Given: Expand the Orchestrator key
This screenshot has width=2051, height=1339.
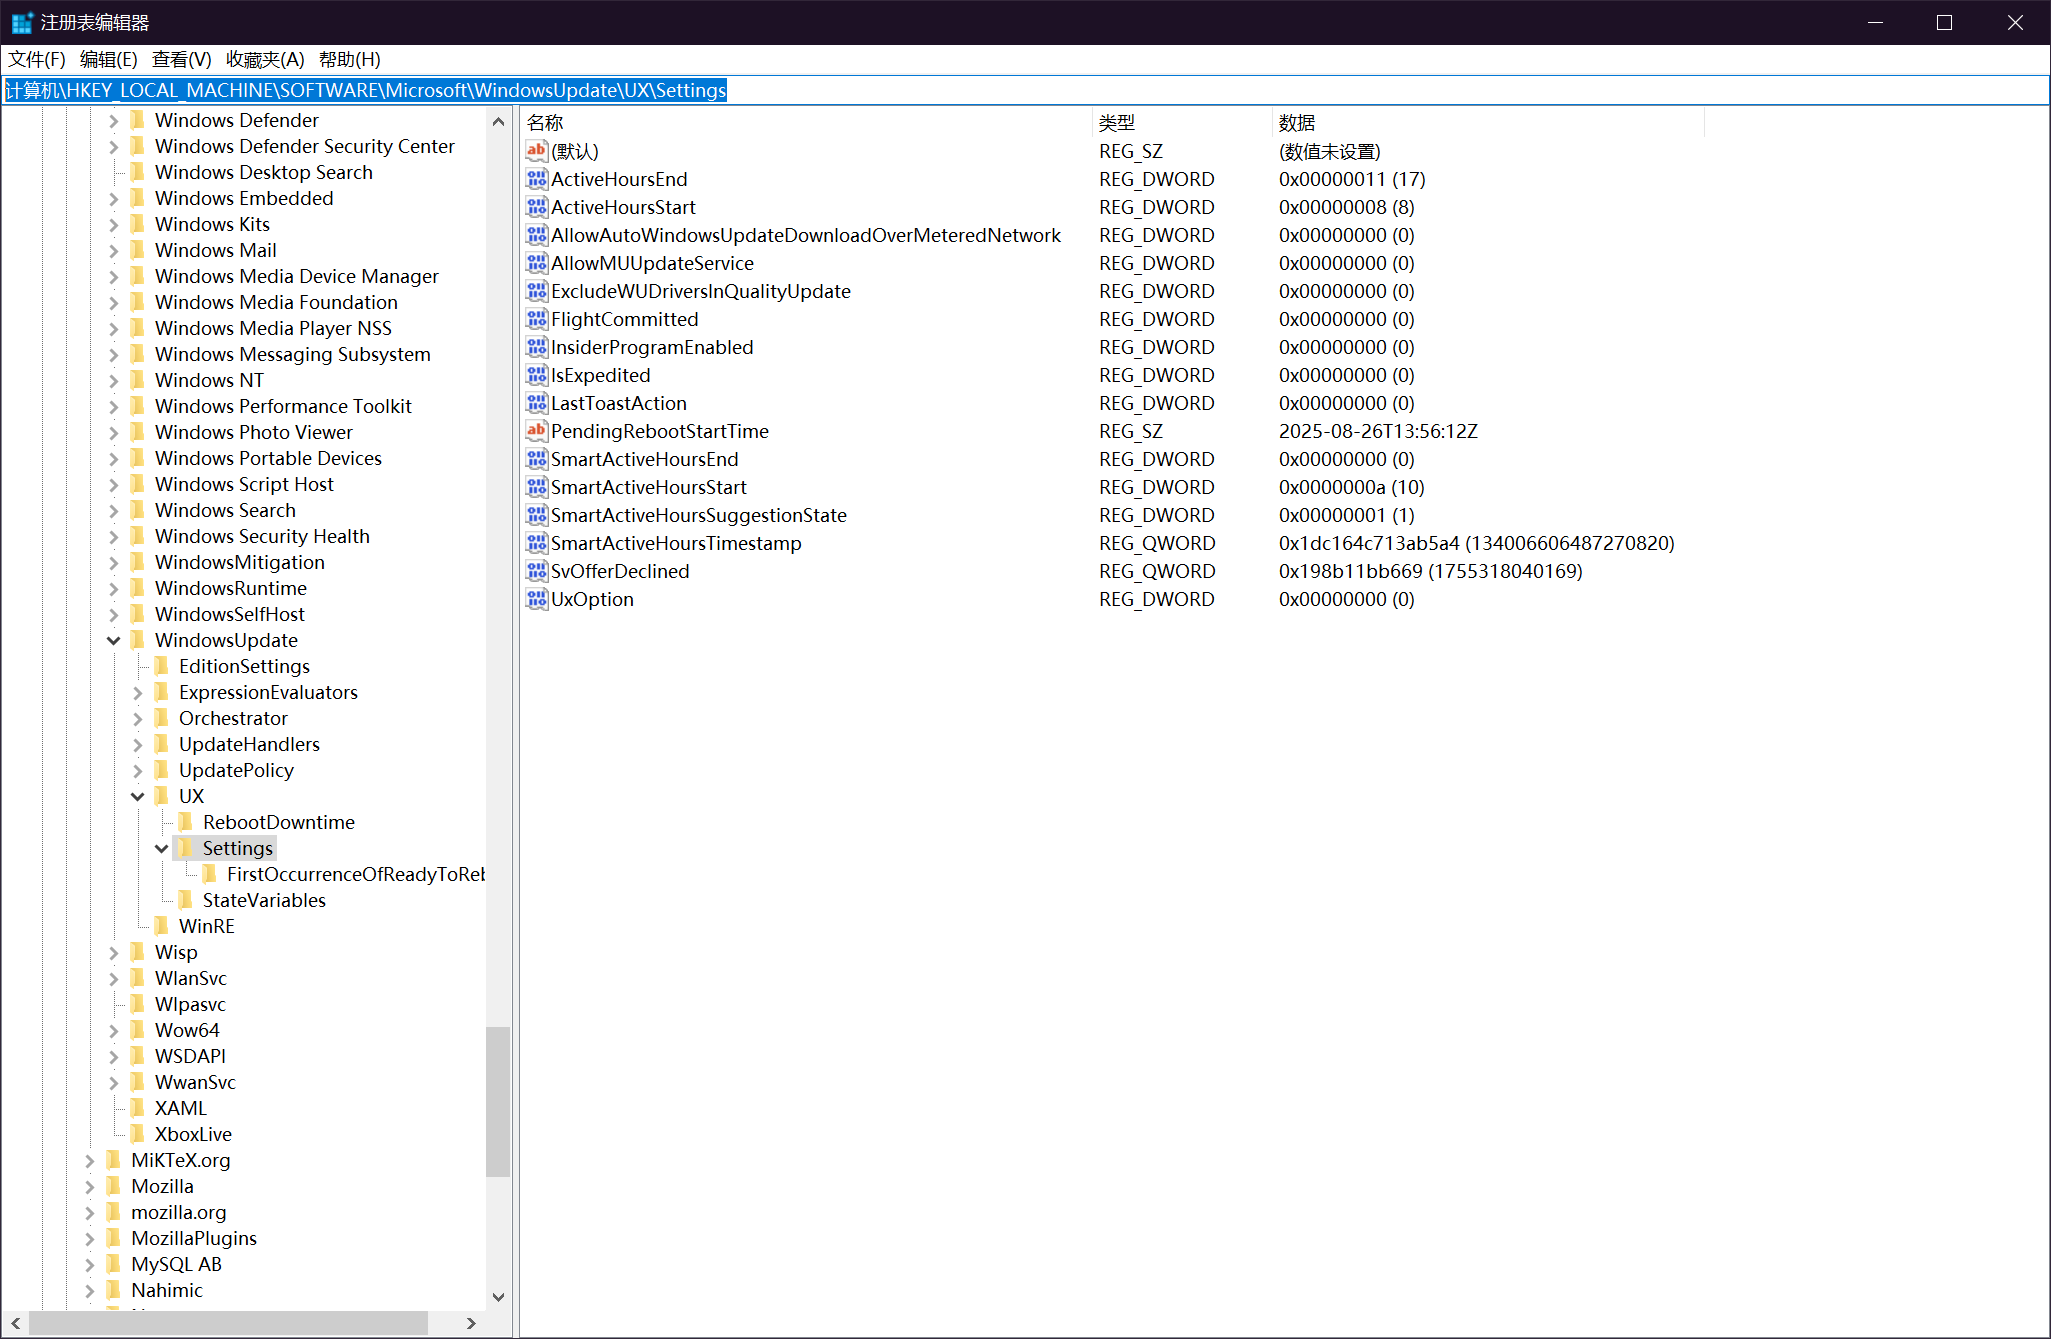Looking at the screenshot, I should (137, 718).
